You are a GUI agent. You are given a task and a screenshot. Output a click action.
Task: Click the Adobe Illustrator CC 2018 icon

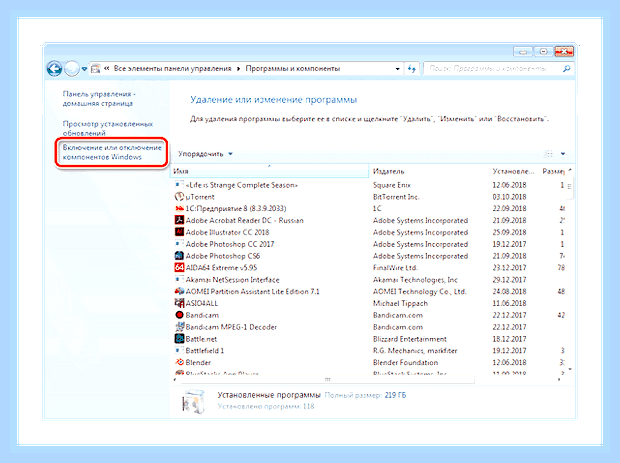click(179, 232)
